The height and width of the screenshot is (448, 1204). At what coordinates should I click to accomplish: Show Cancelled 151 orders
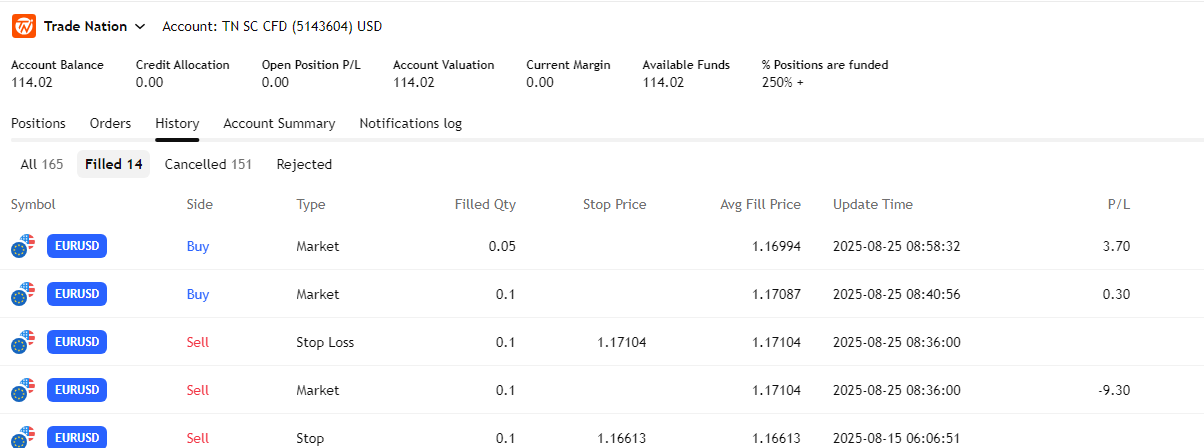coord(208,164)
